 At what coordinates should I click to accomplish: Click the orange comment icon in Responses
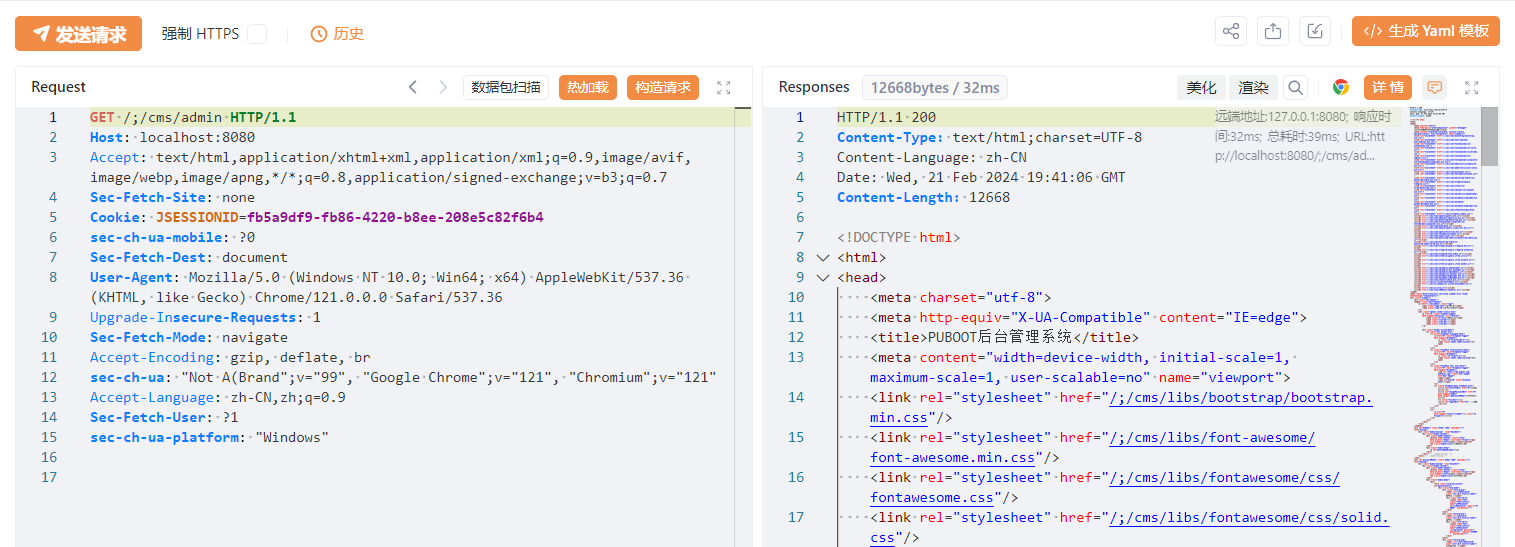click(1435, 87)
